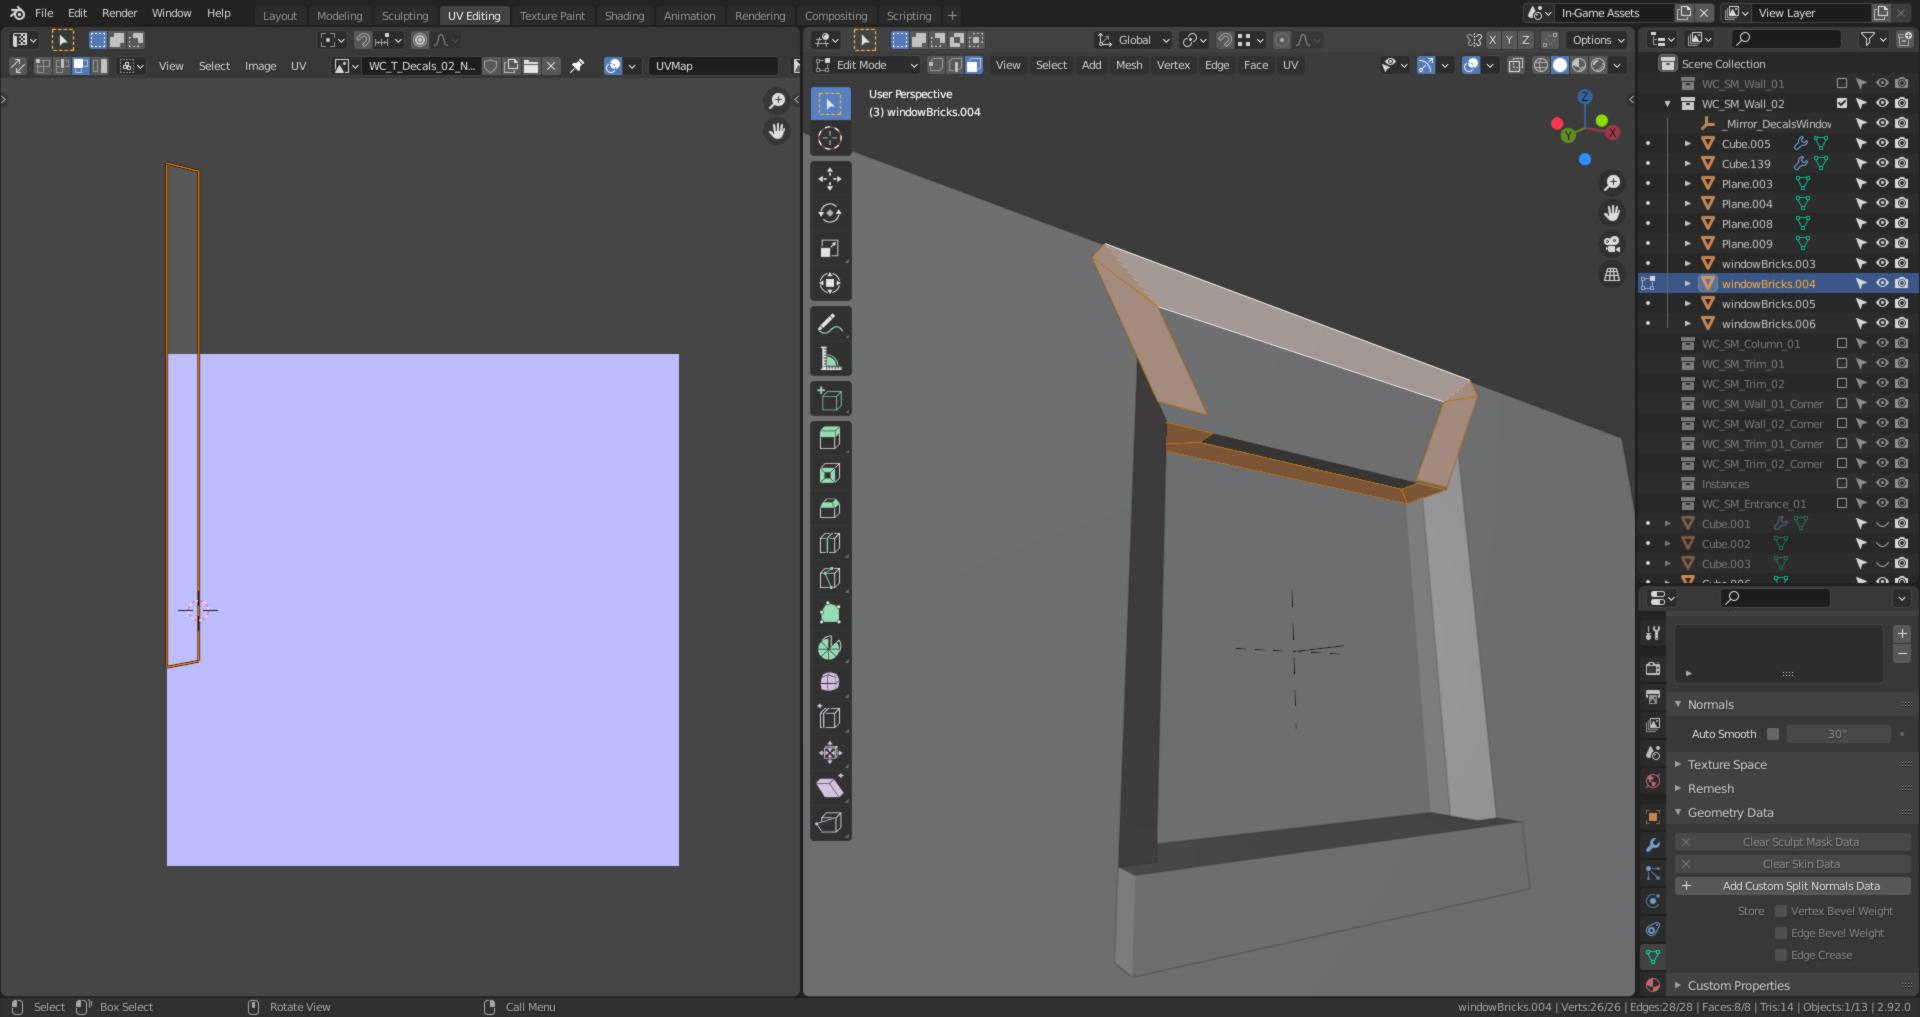Activate the Extrude Region tool
Image resolution: width=1920 pixels, height=1017 pixels.
point(830,437)
